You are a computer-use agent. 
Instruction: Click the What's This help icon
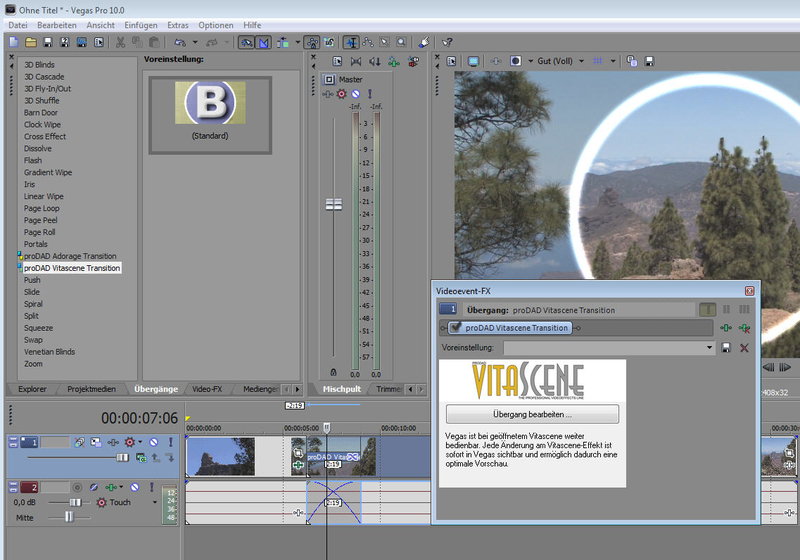(x=447, y=42)
